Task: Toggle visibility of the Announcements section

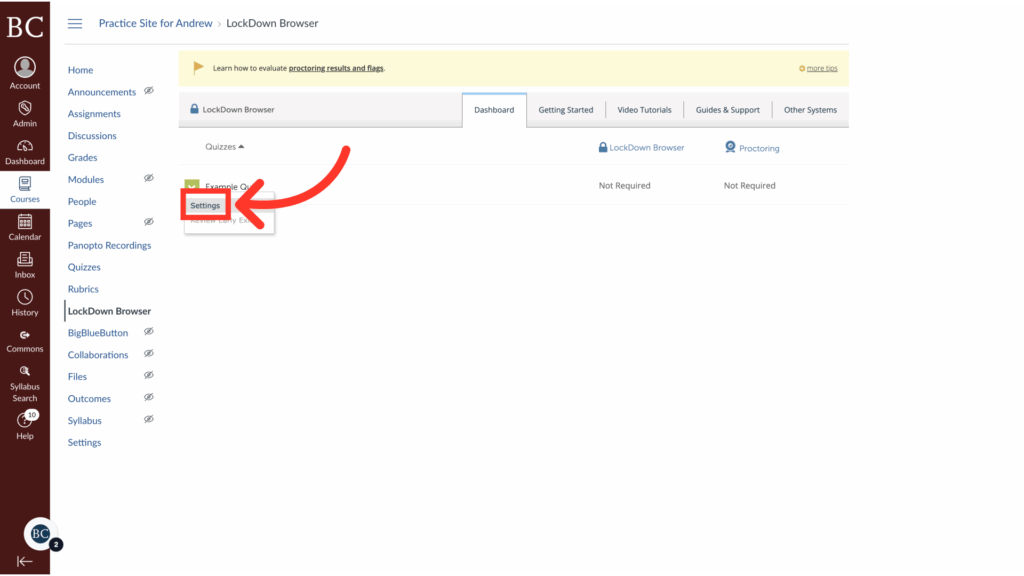Action: 150,91
